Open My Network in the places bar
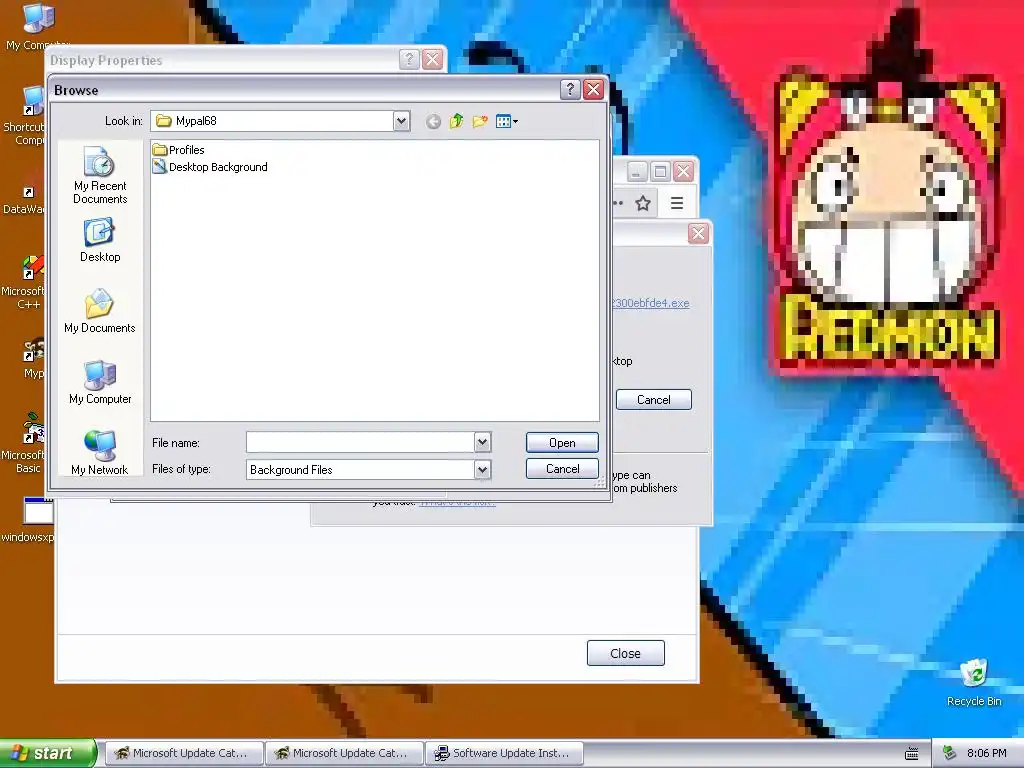 click(x=100, y=453)
